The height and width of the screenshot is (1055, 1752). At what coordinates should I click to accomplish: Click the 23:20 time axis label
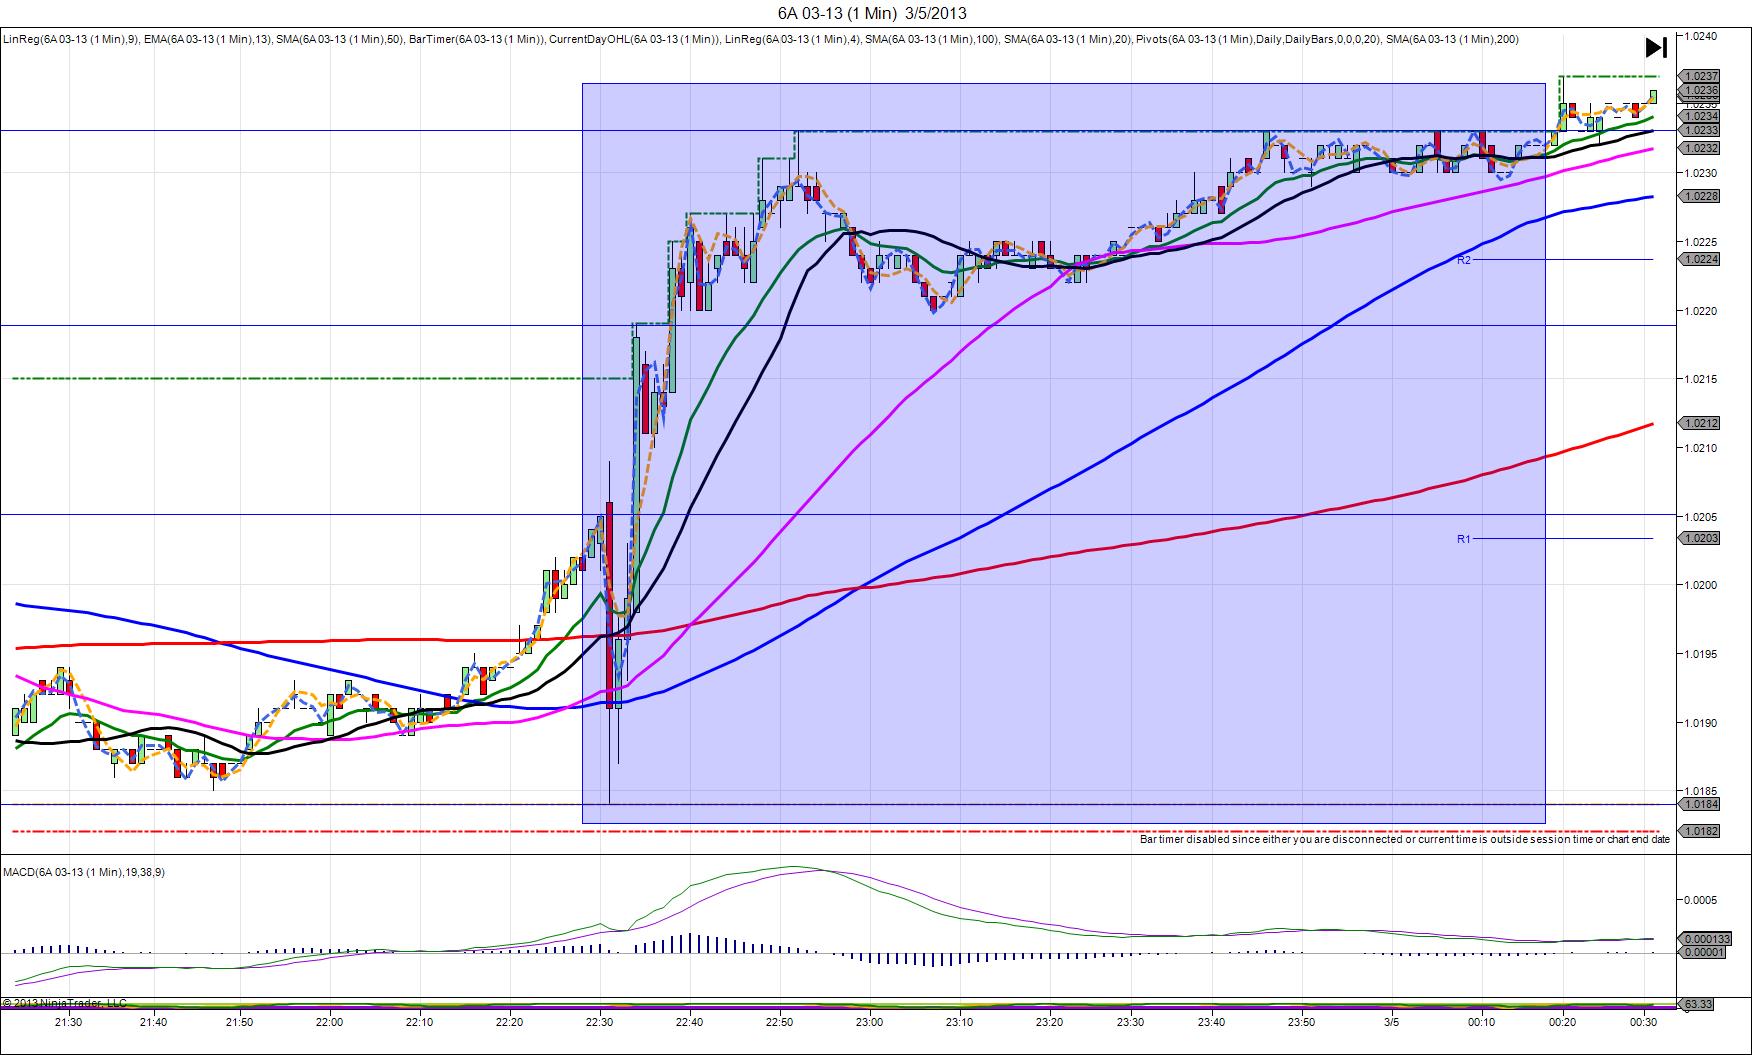pos(1050,1022)
